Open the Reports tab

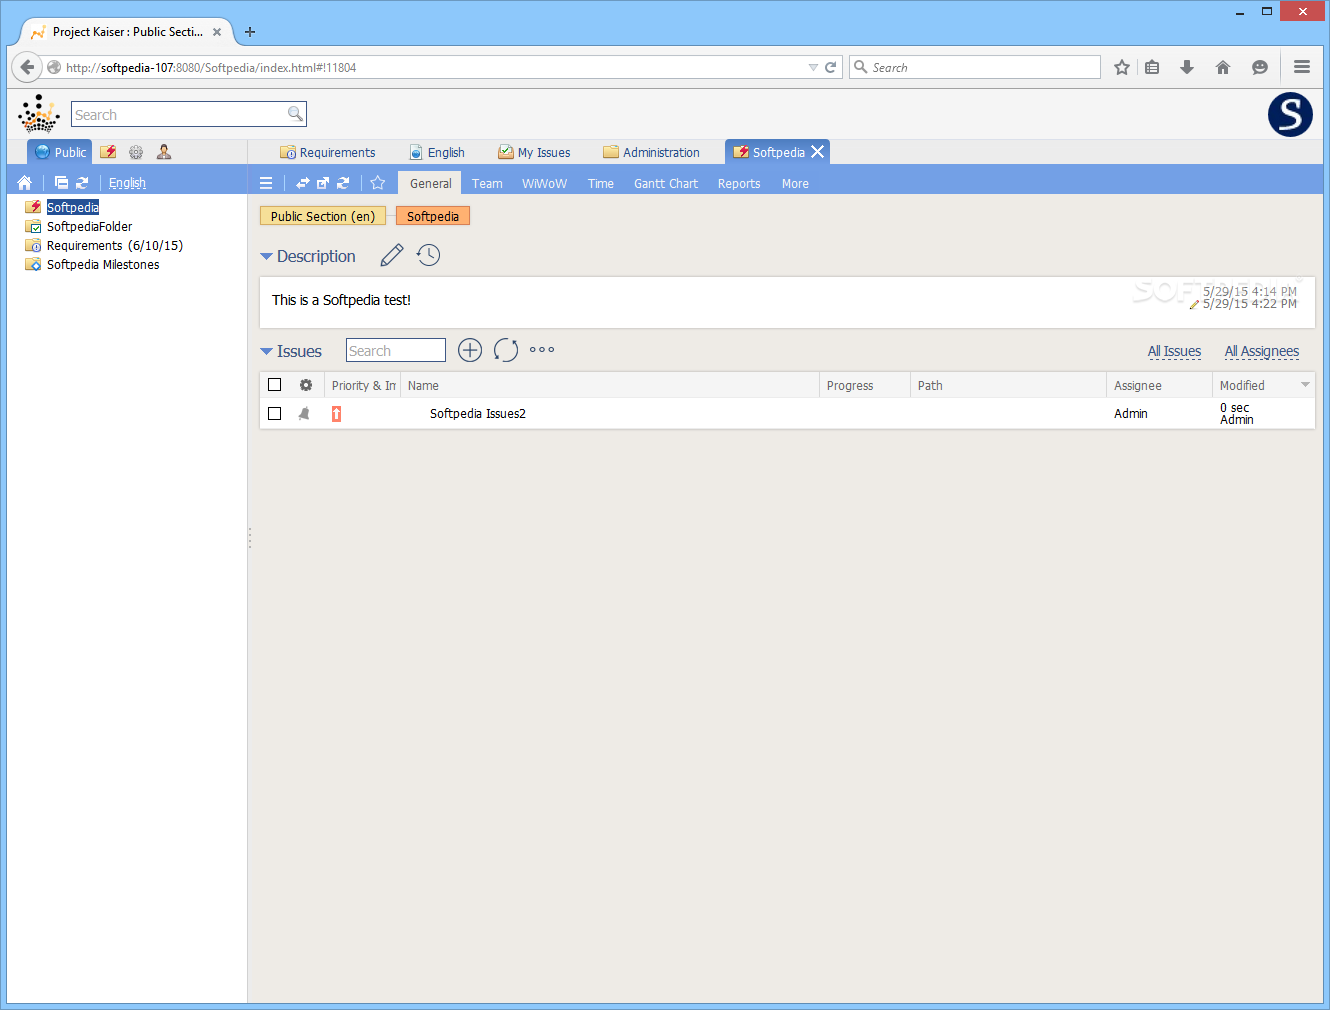[x=739, y=183]
